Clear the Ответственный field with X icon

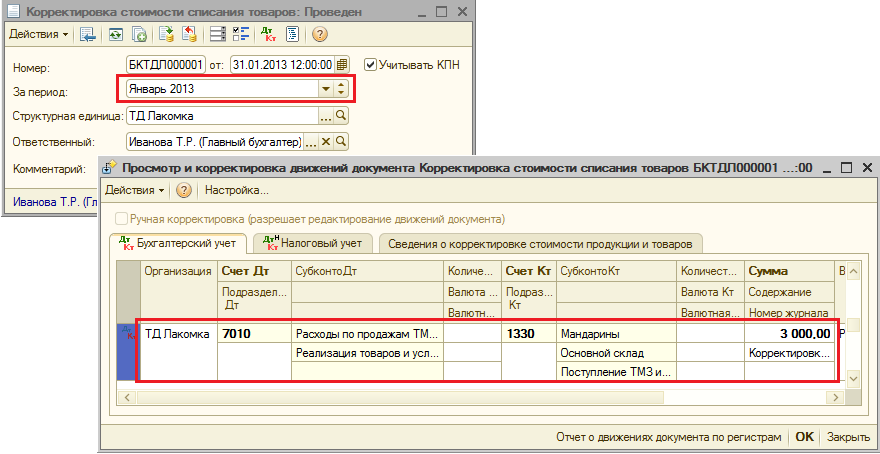(x=326, y=142)
